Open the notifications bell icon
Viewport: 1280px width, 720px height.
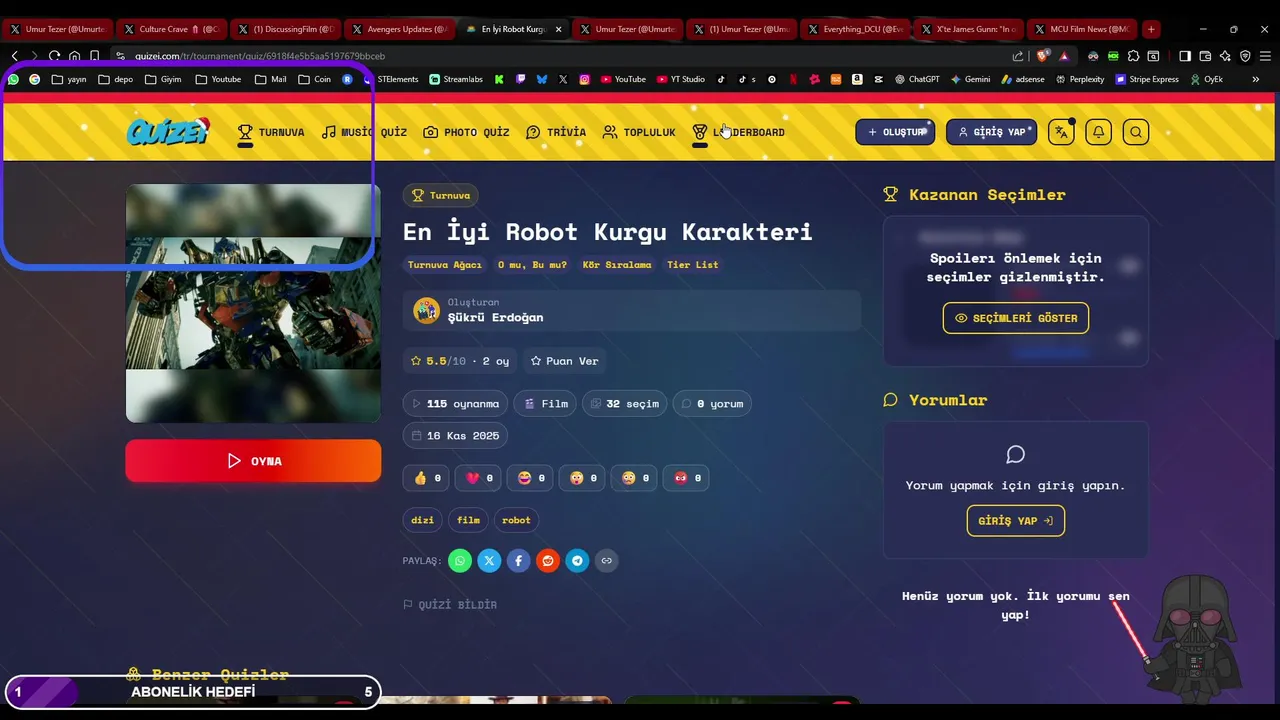tap(1098, 132)
